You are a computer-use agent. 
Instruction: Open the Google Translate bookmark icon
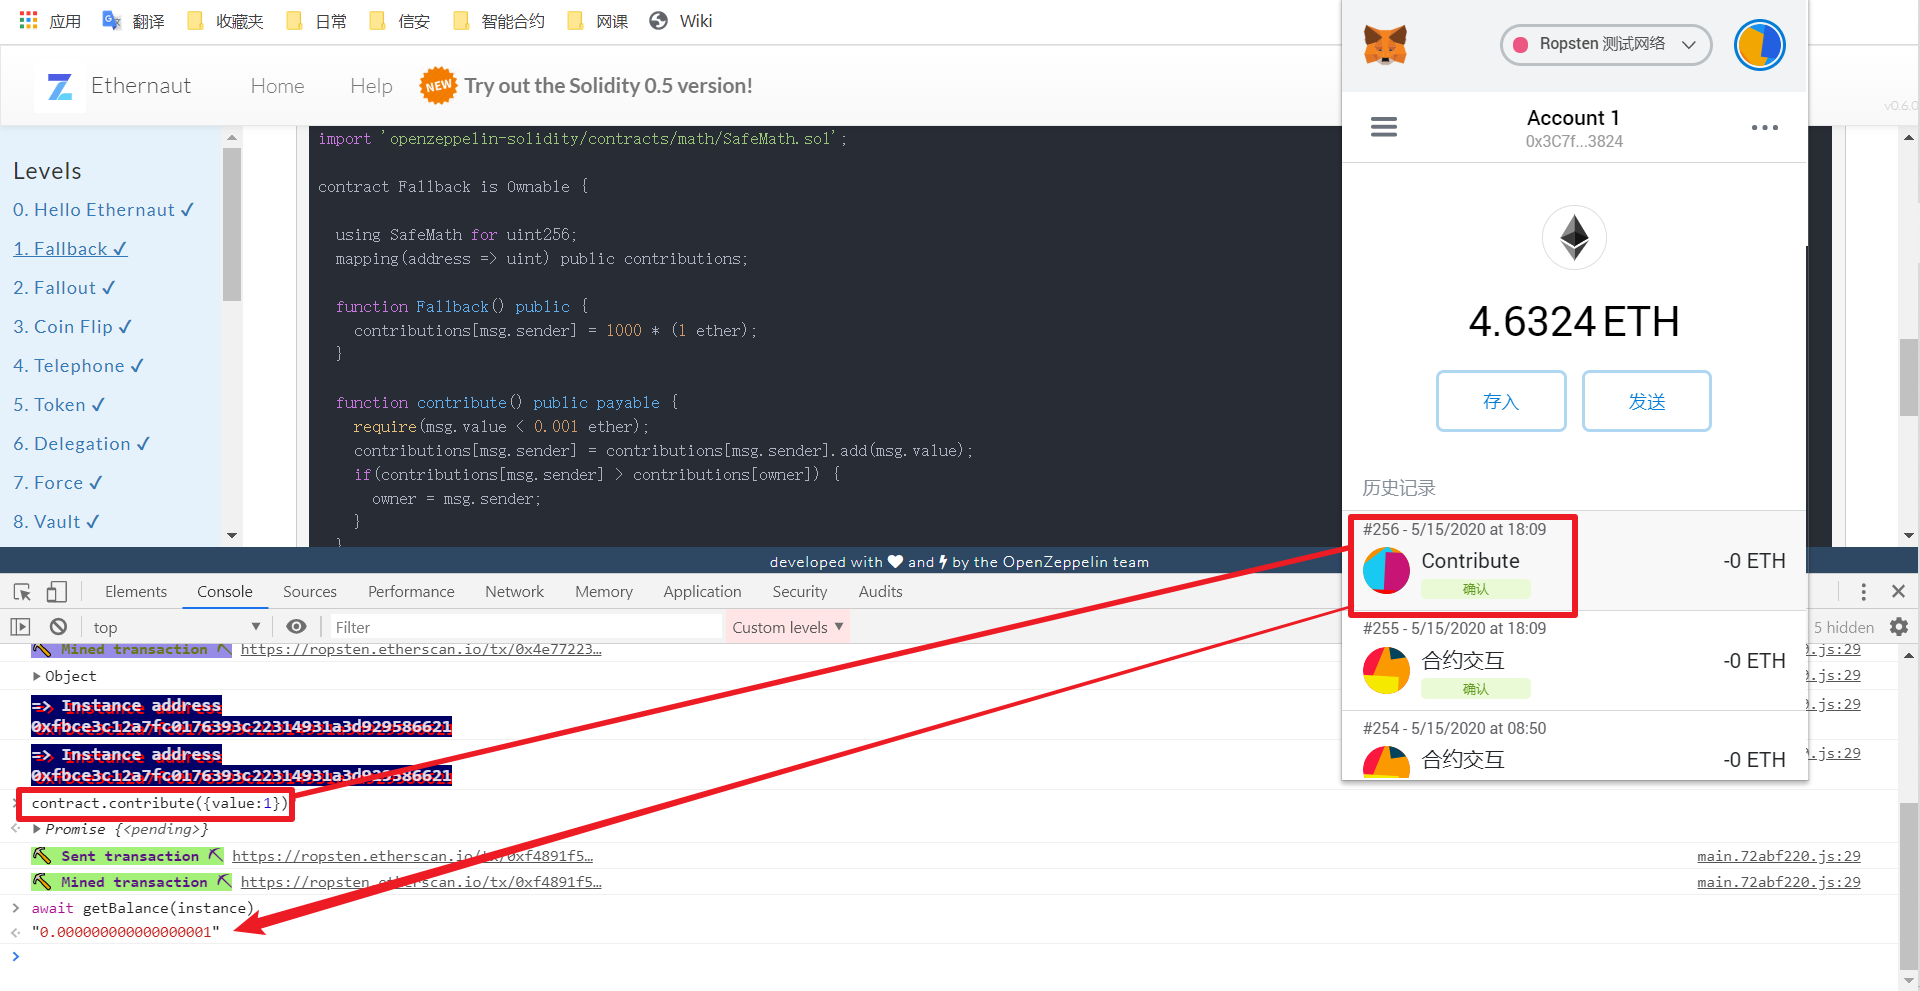(112, 20)
